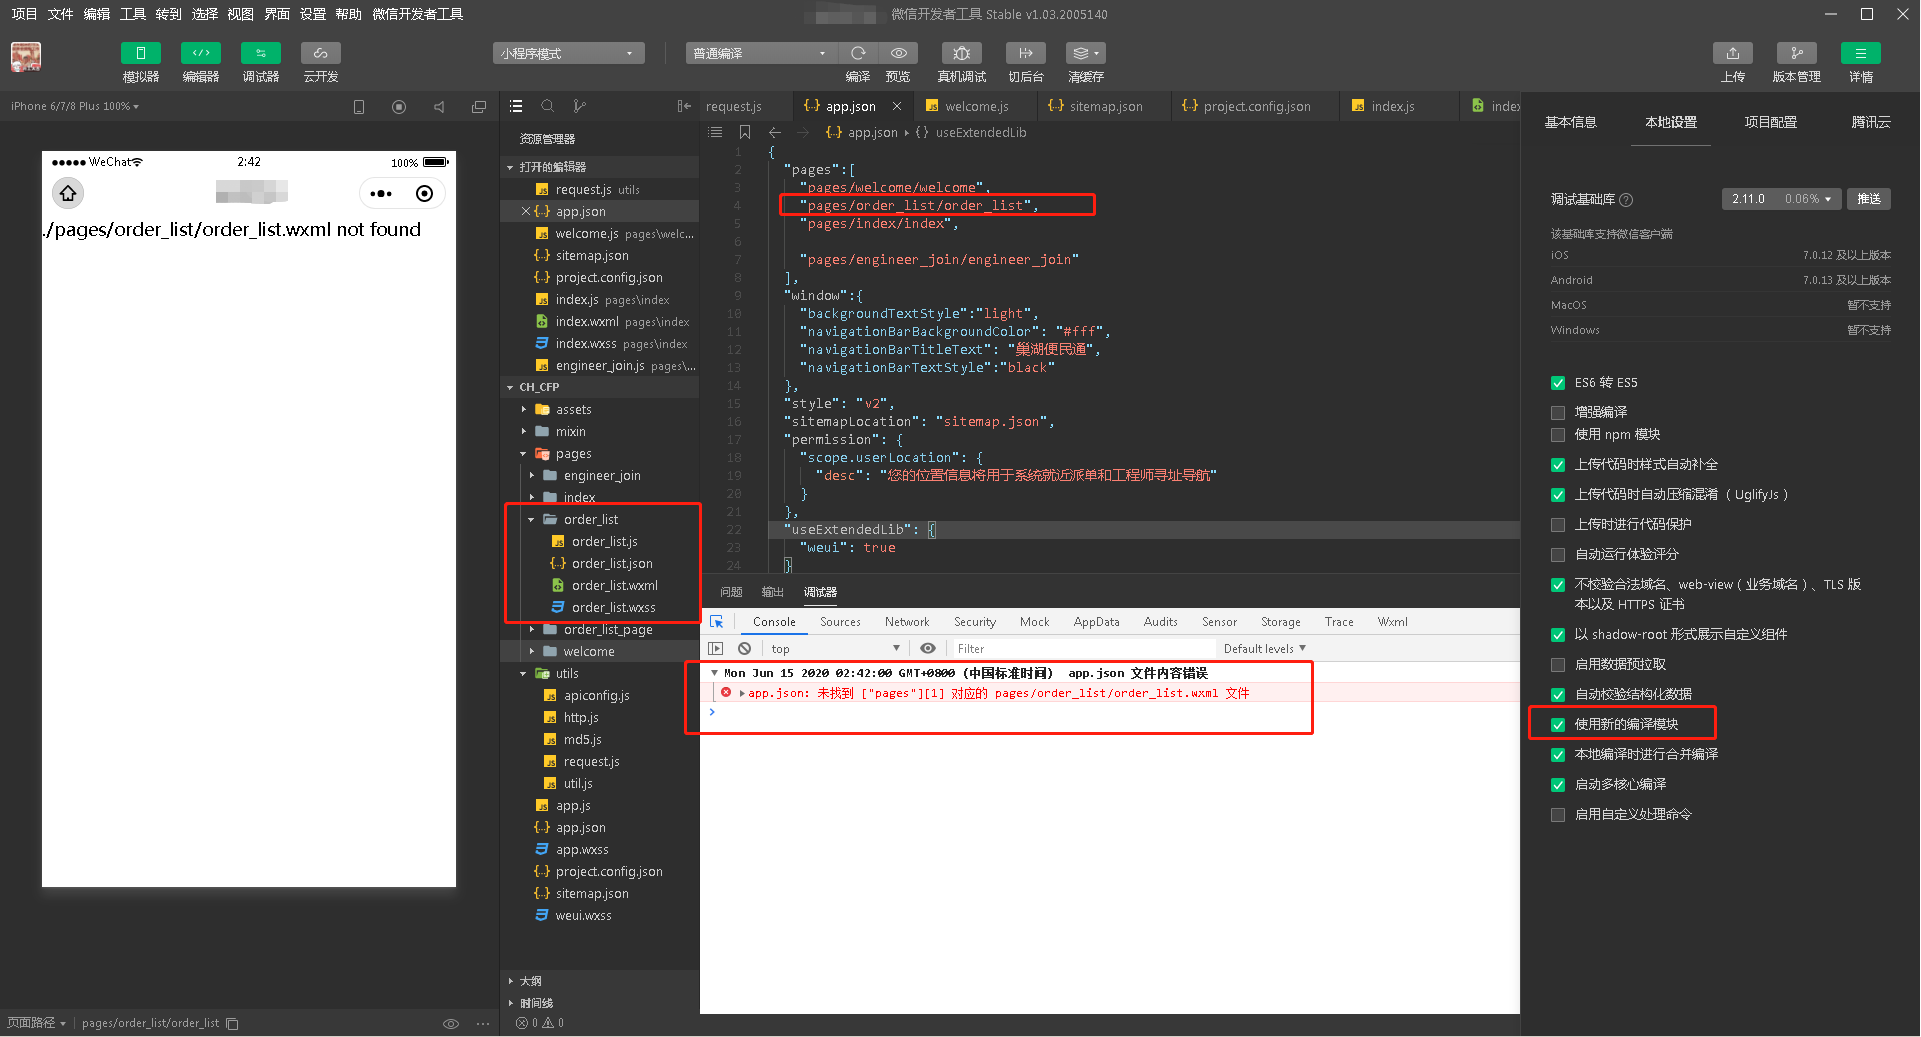Click the 上传 upload icon
1921x1037 pixels.
click(x=1733, y=53)
